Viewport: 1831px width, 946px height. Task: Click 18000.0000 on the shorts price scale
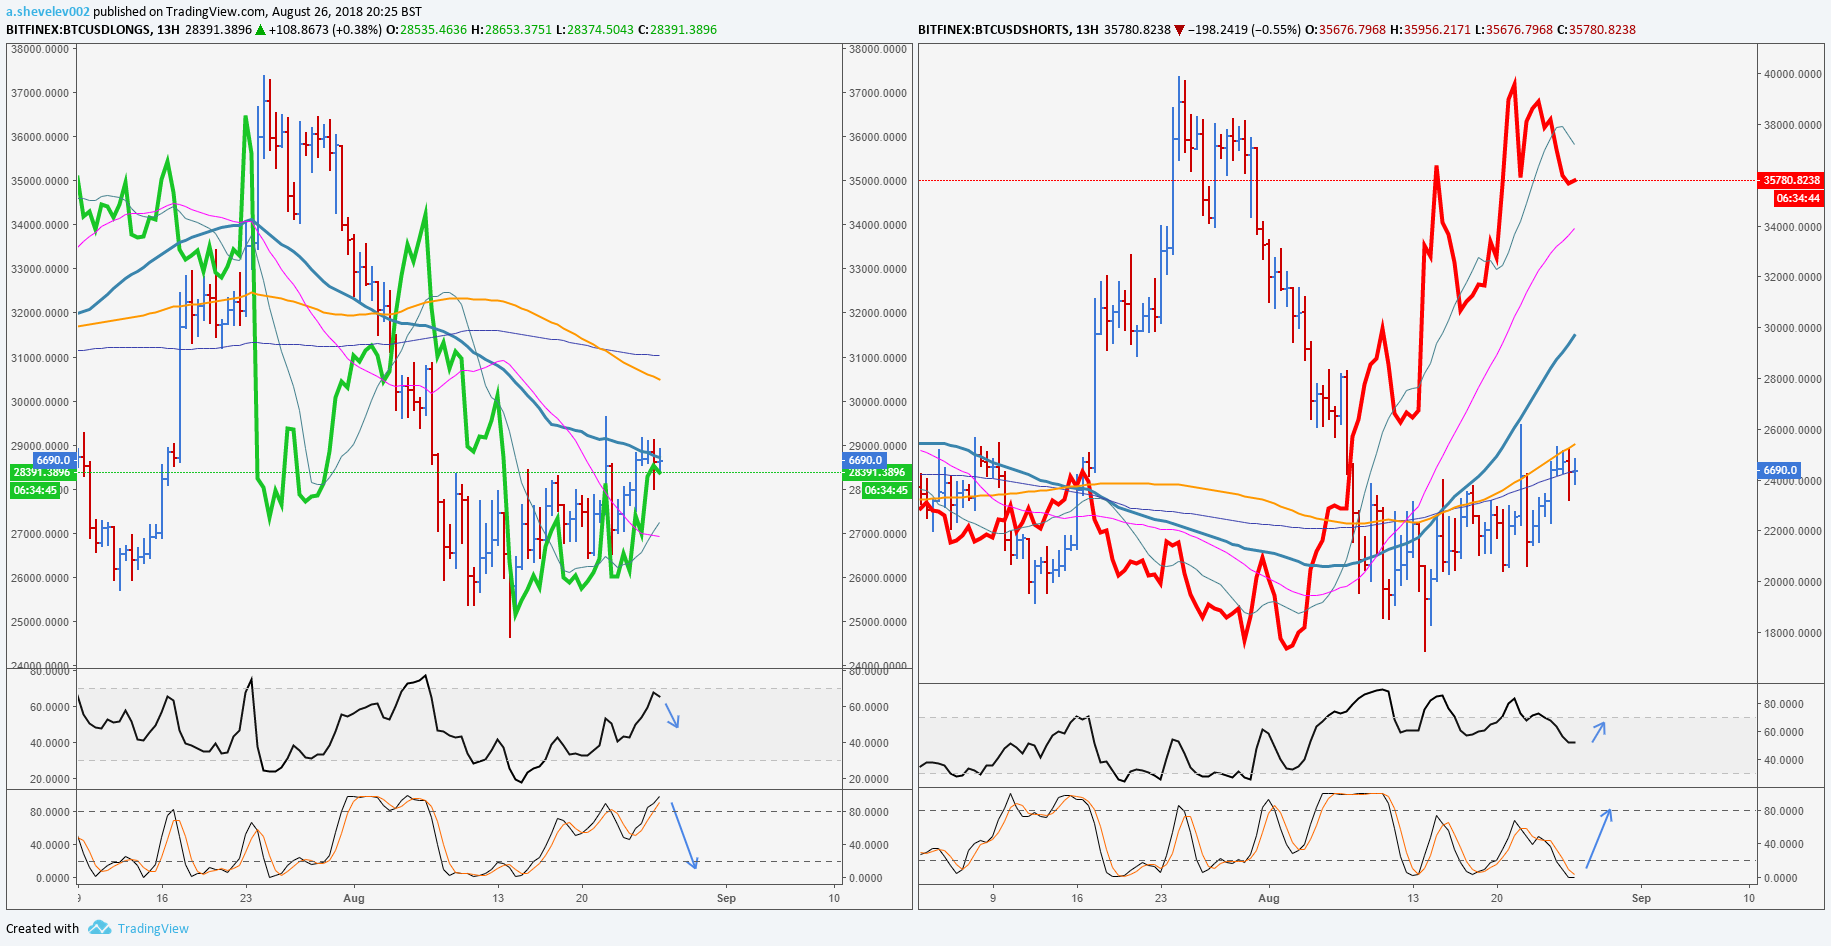pos(1793,633)
